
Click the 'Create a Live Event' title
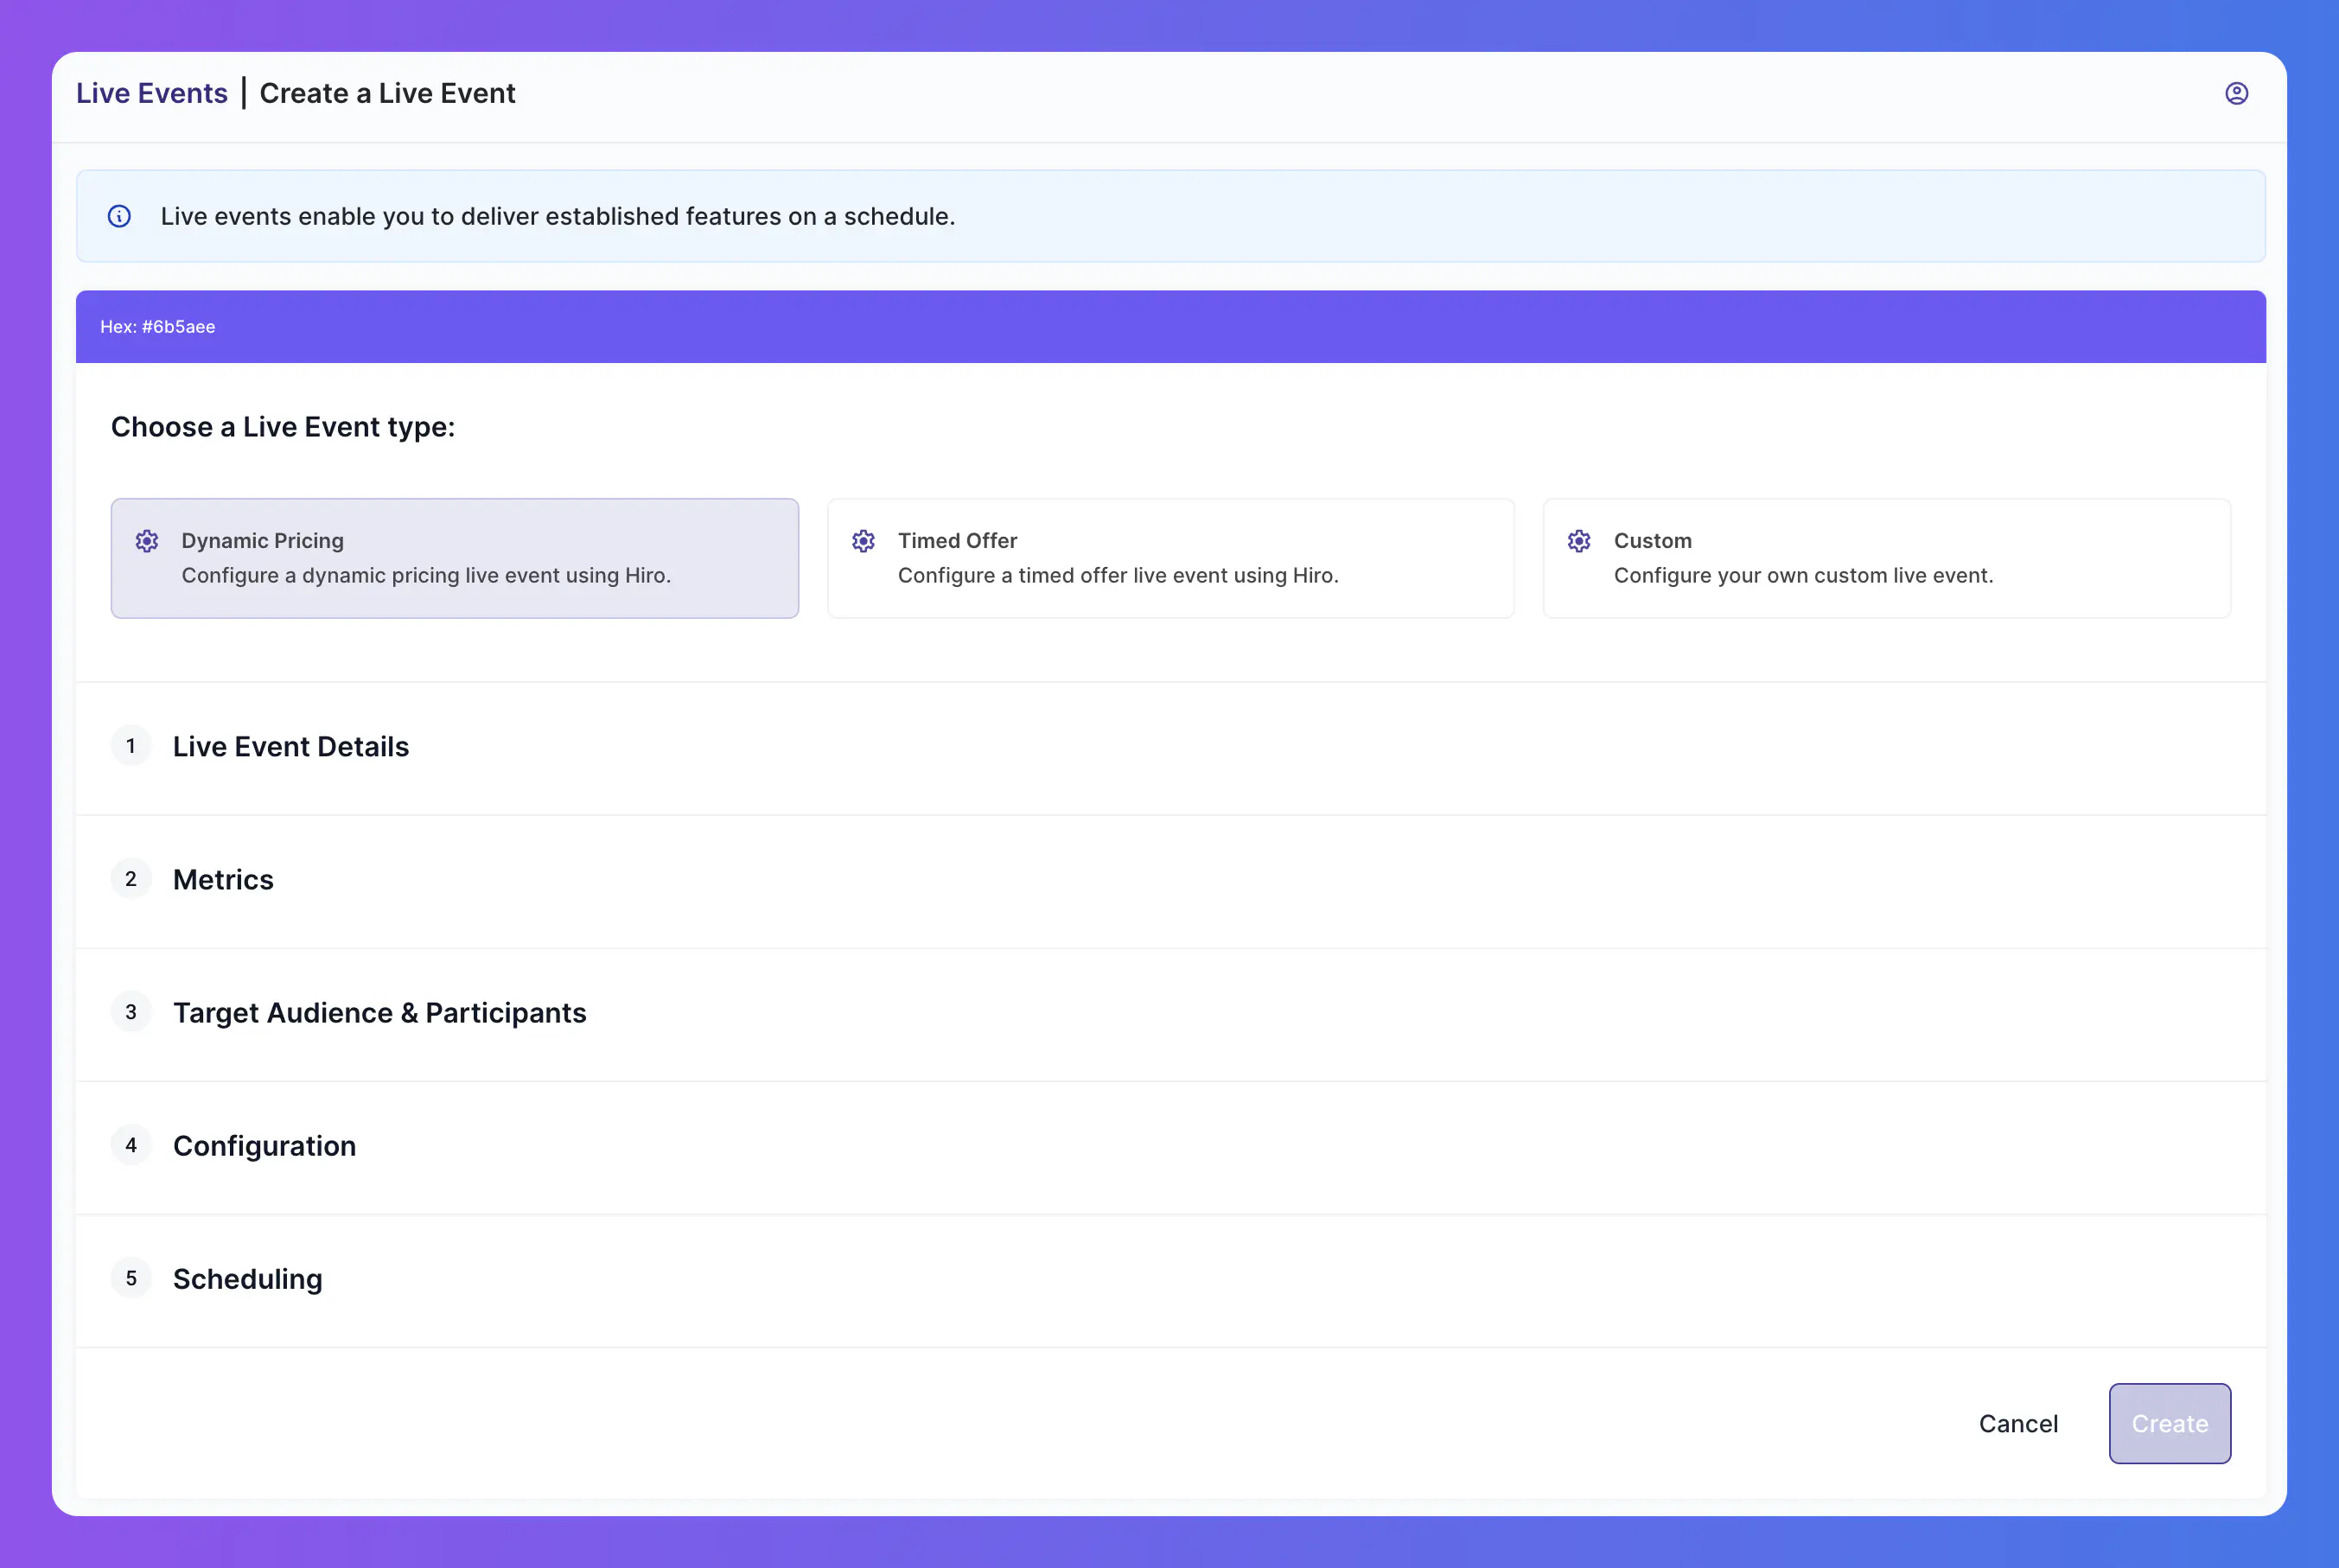[387, 93]
